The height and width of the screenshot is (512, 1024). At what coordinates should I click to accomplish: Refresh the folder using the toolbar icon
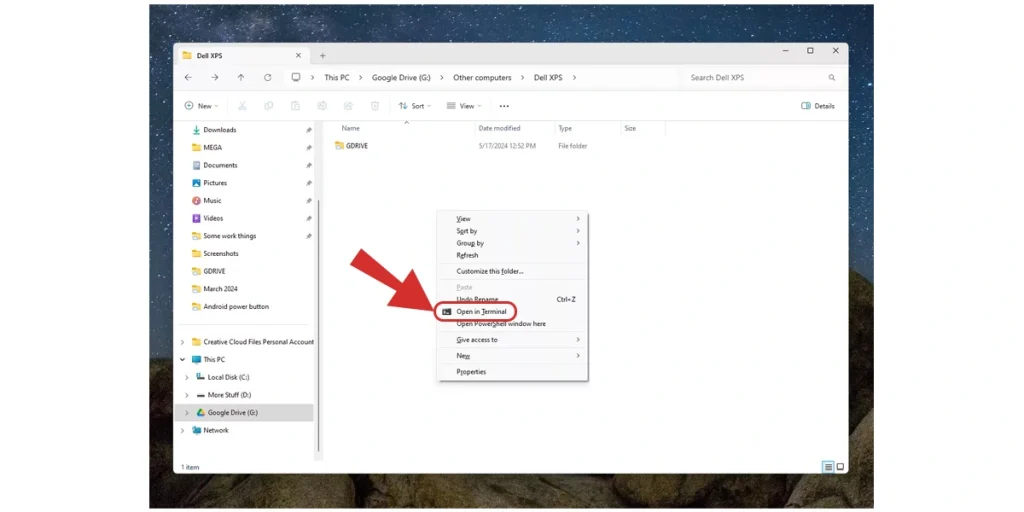click(268, 78)
